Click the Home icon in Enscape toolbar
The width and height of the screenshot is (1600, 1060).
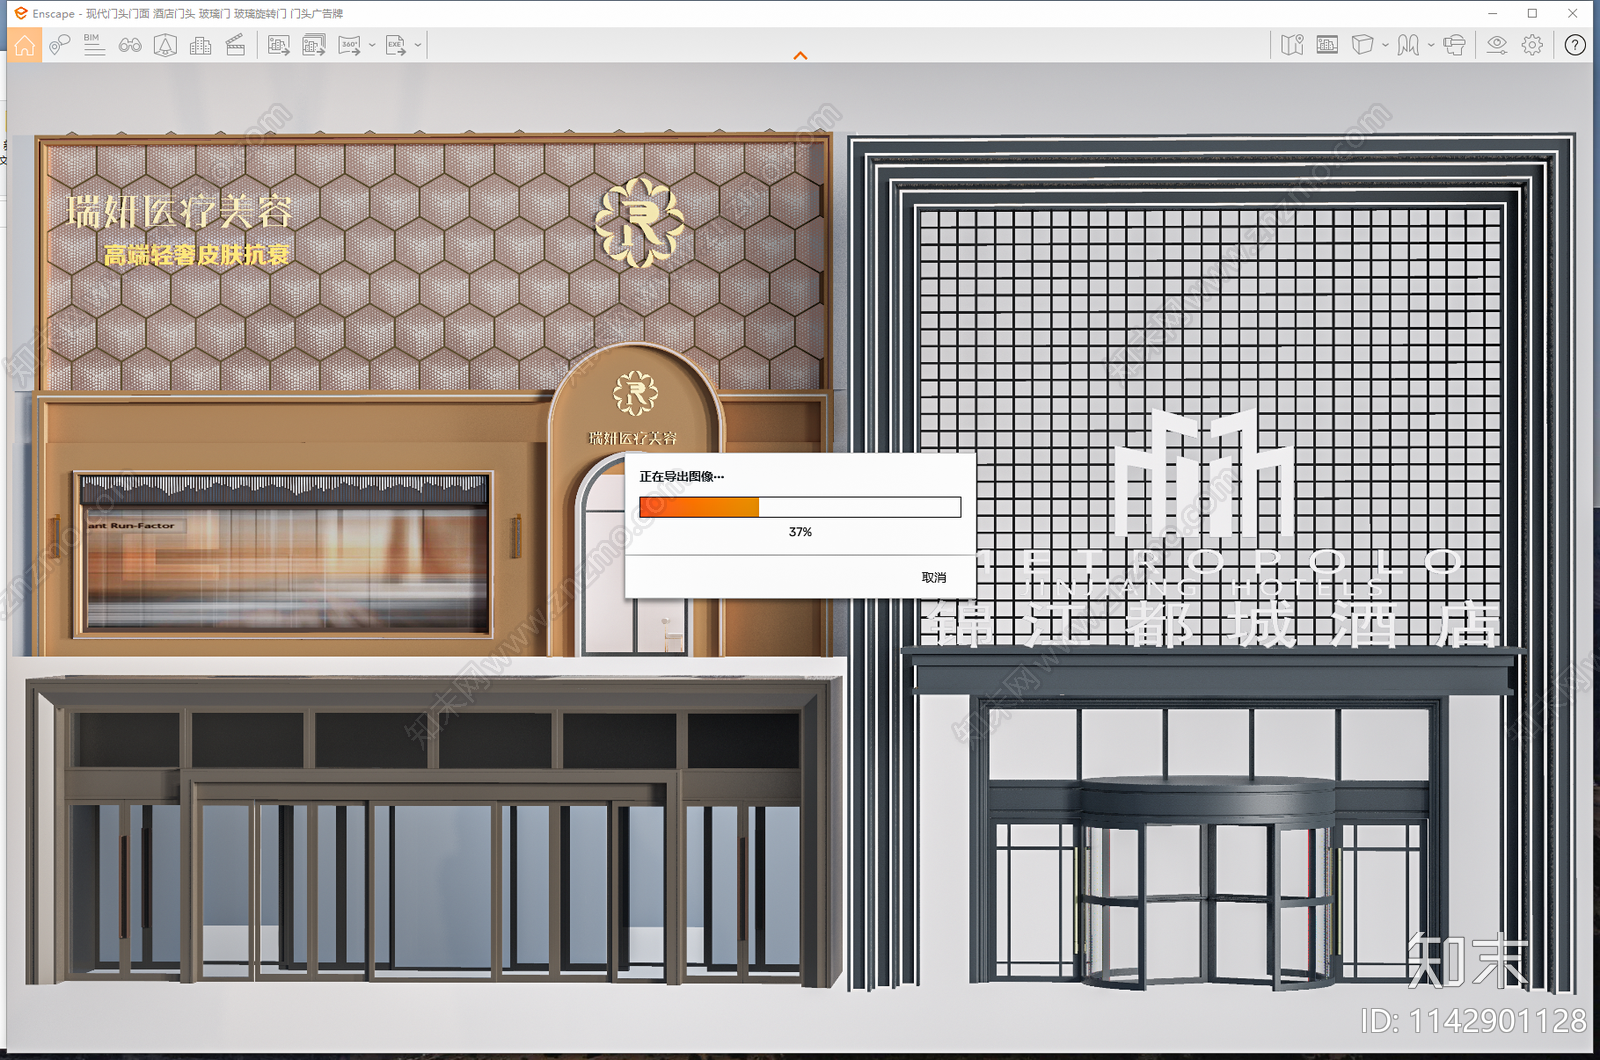pyautogui.click(x=25, y=45)
